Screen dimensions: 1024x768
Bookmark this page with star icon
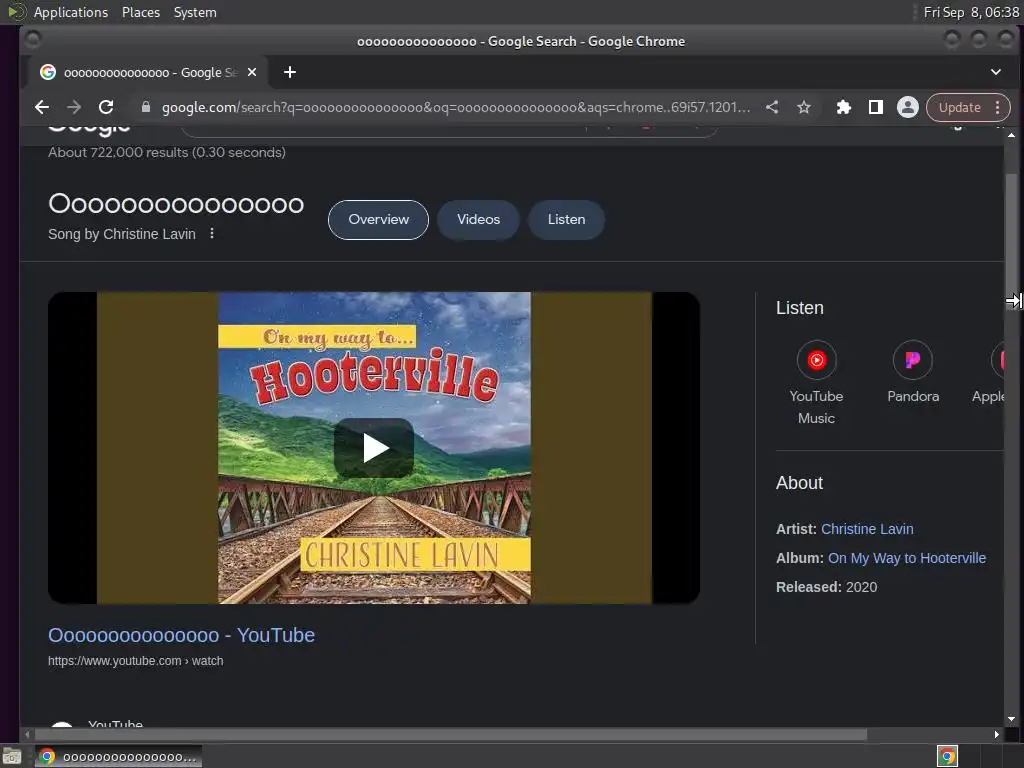click(x=804, y=107)
